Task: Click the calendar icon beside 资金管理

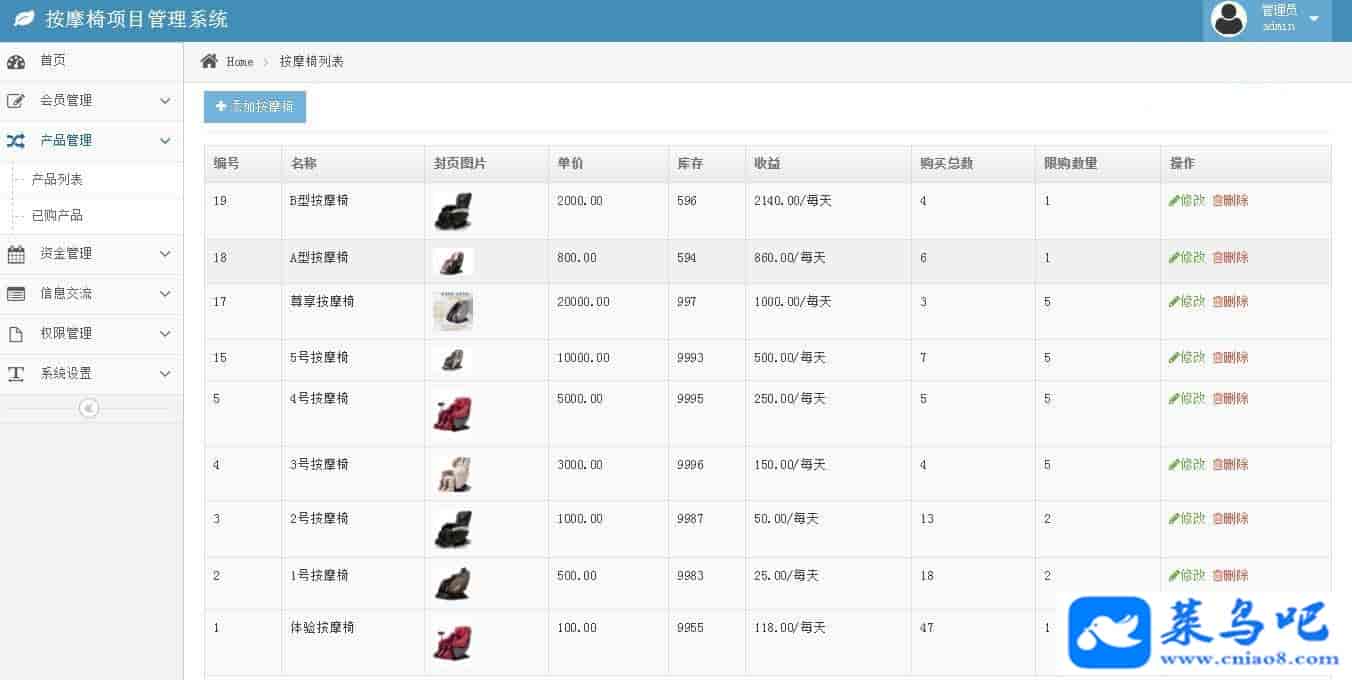Action: (16, 254)
